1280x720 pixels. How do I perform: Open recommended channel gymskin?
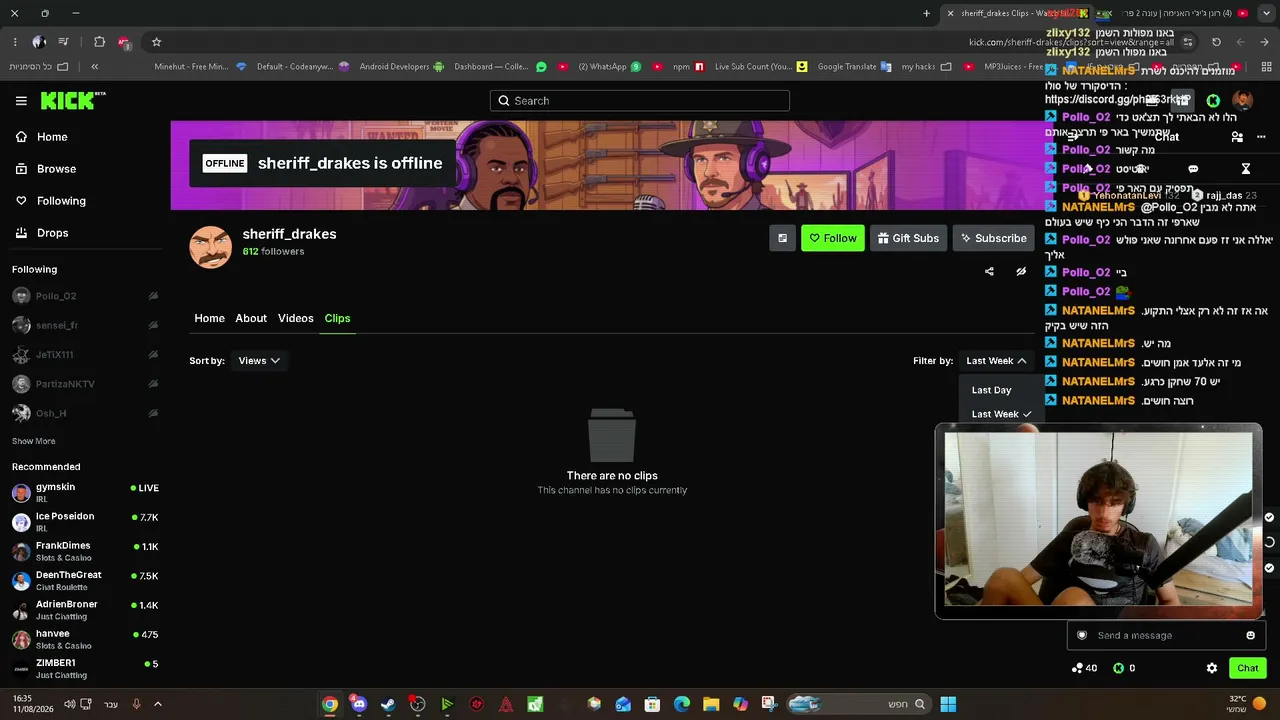(x=85, y=492)
